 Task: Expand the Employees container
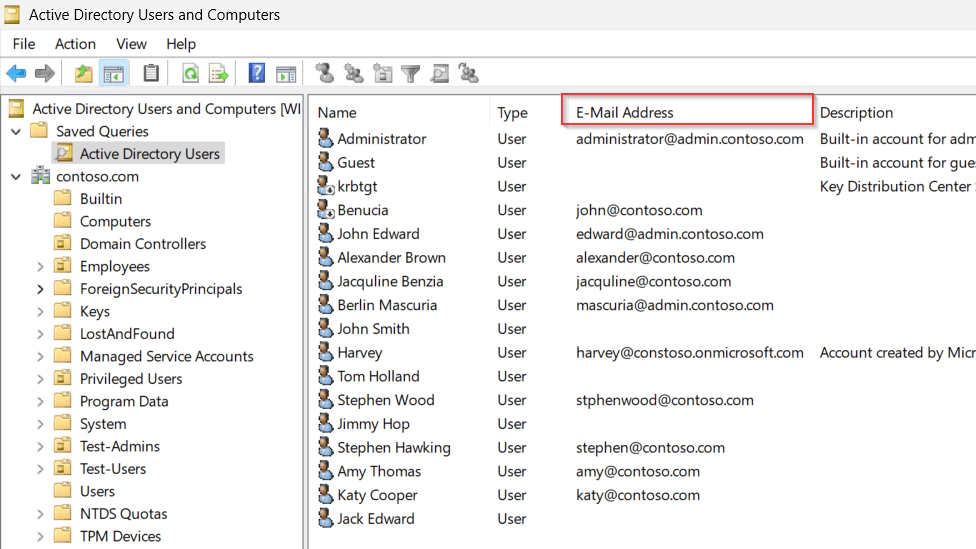point(40,266)
